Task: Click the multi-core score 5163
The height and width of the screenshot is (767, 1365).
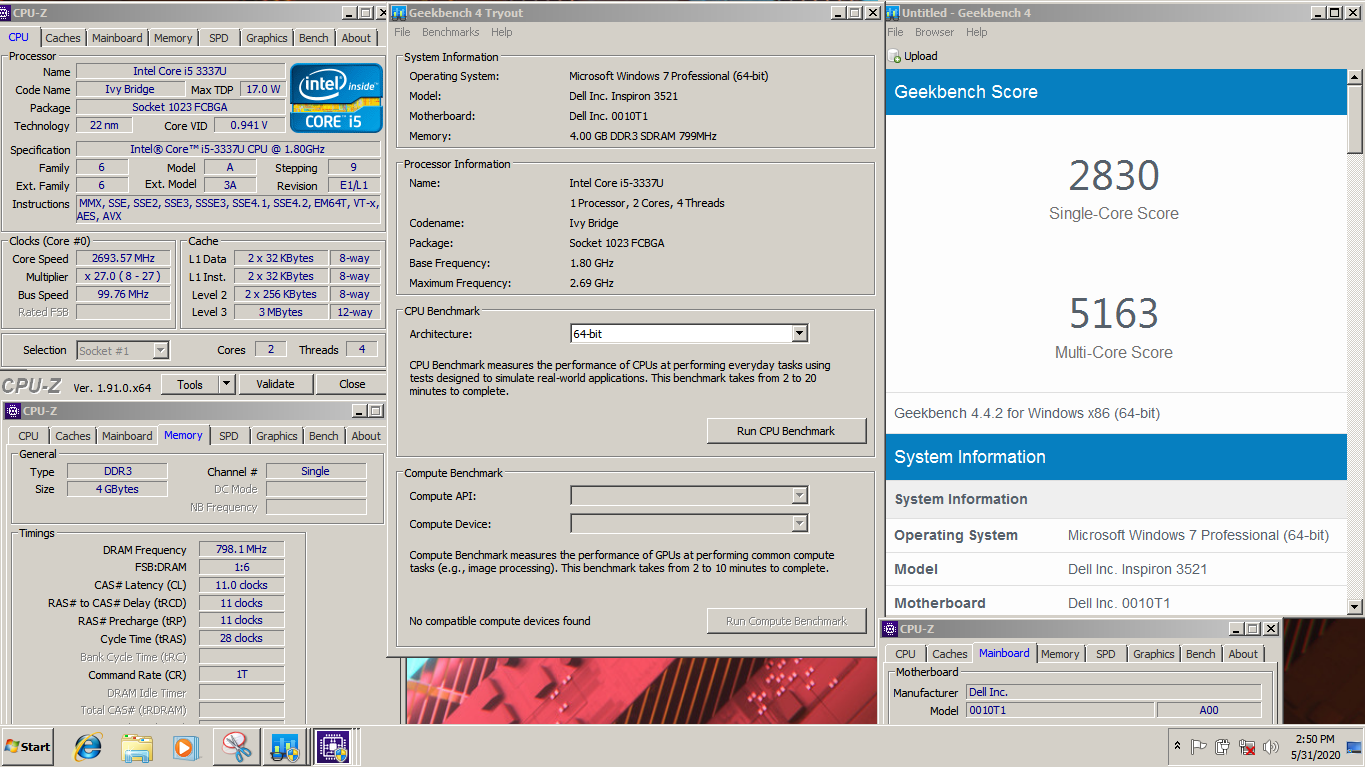Action: pyautogui.click(x=1114, y=314)
